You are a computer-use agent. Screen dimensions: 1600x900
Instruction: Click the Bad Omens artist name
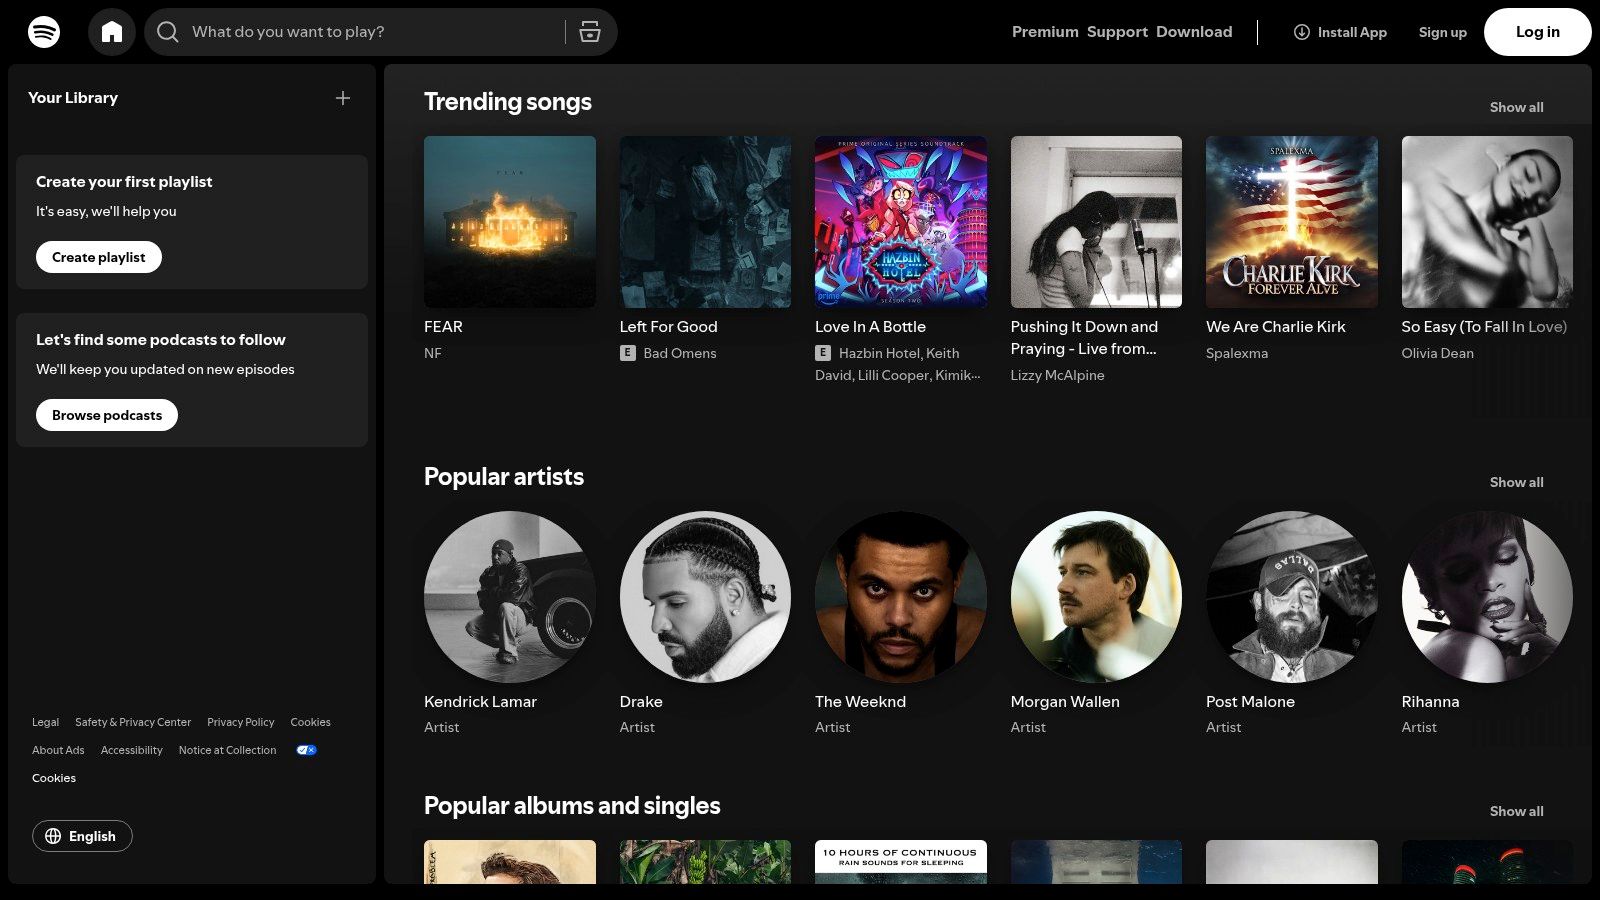680,353
